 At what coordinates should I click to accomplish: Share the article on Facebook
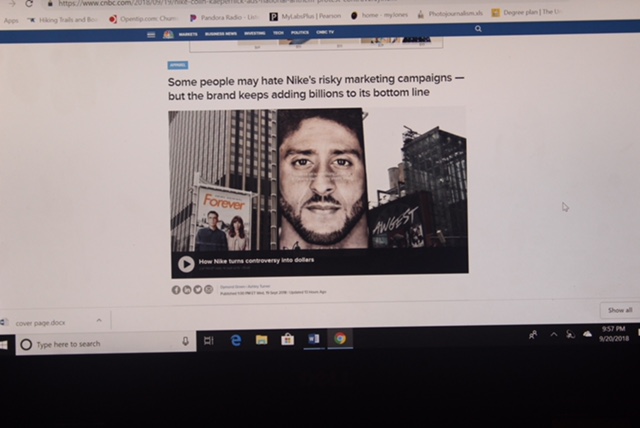coord(176,290)
